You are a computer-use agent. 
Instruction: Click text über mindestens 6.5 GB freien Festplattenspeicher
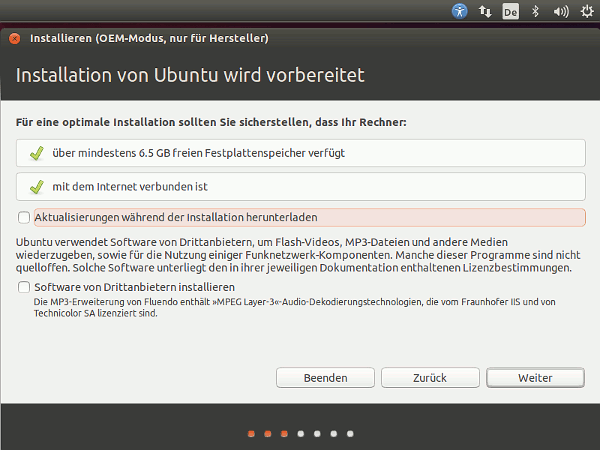coord(199,153)
